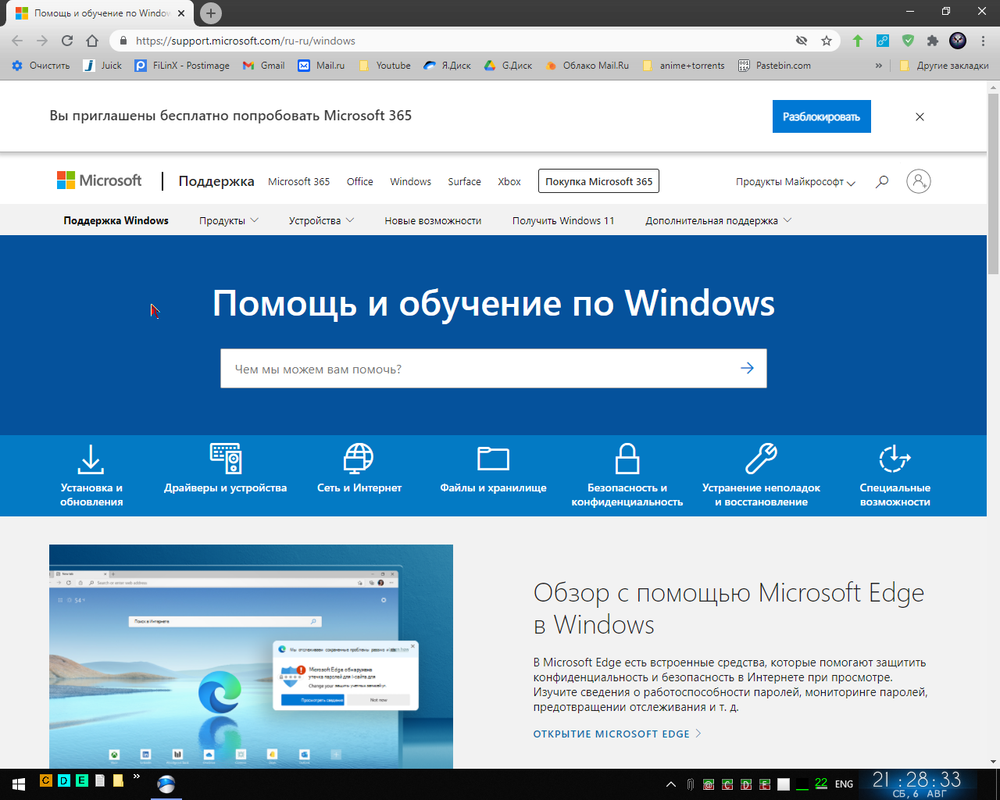Open drive D shortcut in the taskbar

(x=64, y=780)
